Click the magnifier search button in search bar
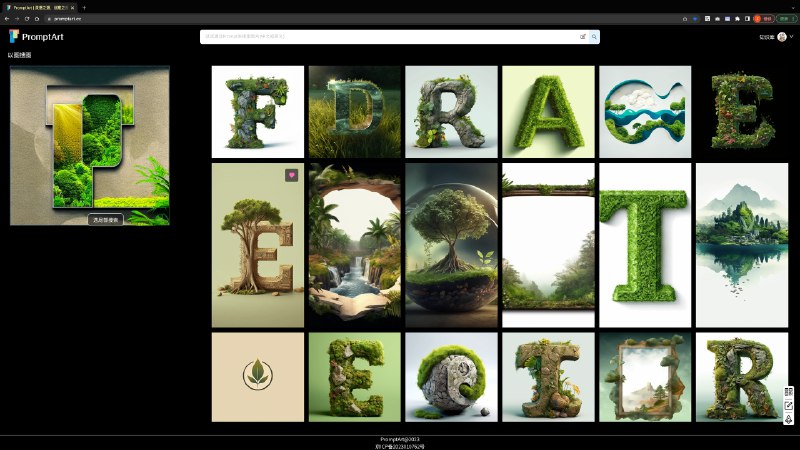This screenshot has height=450, width=800. 594,37
